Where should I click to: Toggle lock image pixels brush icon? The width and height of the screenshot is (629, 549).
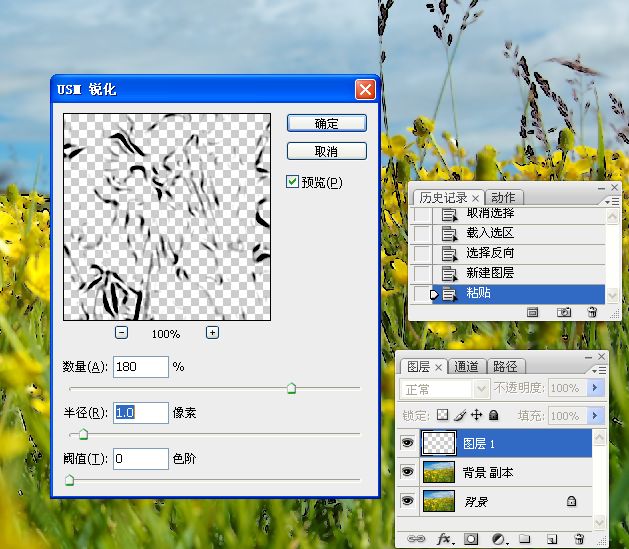click(460, 415)
